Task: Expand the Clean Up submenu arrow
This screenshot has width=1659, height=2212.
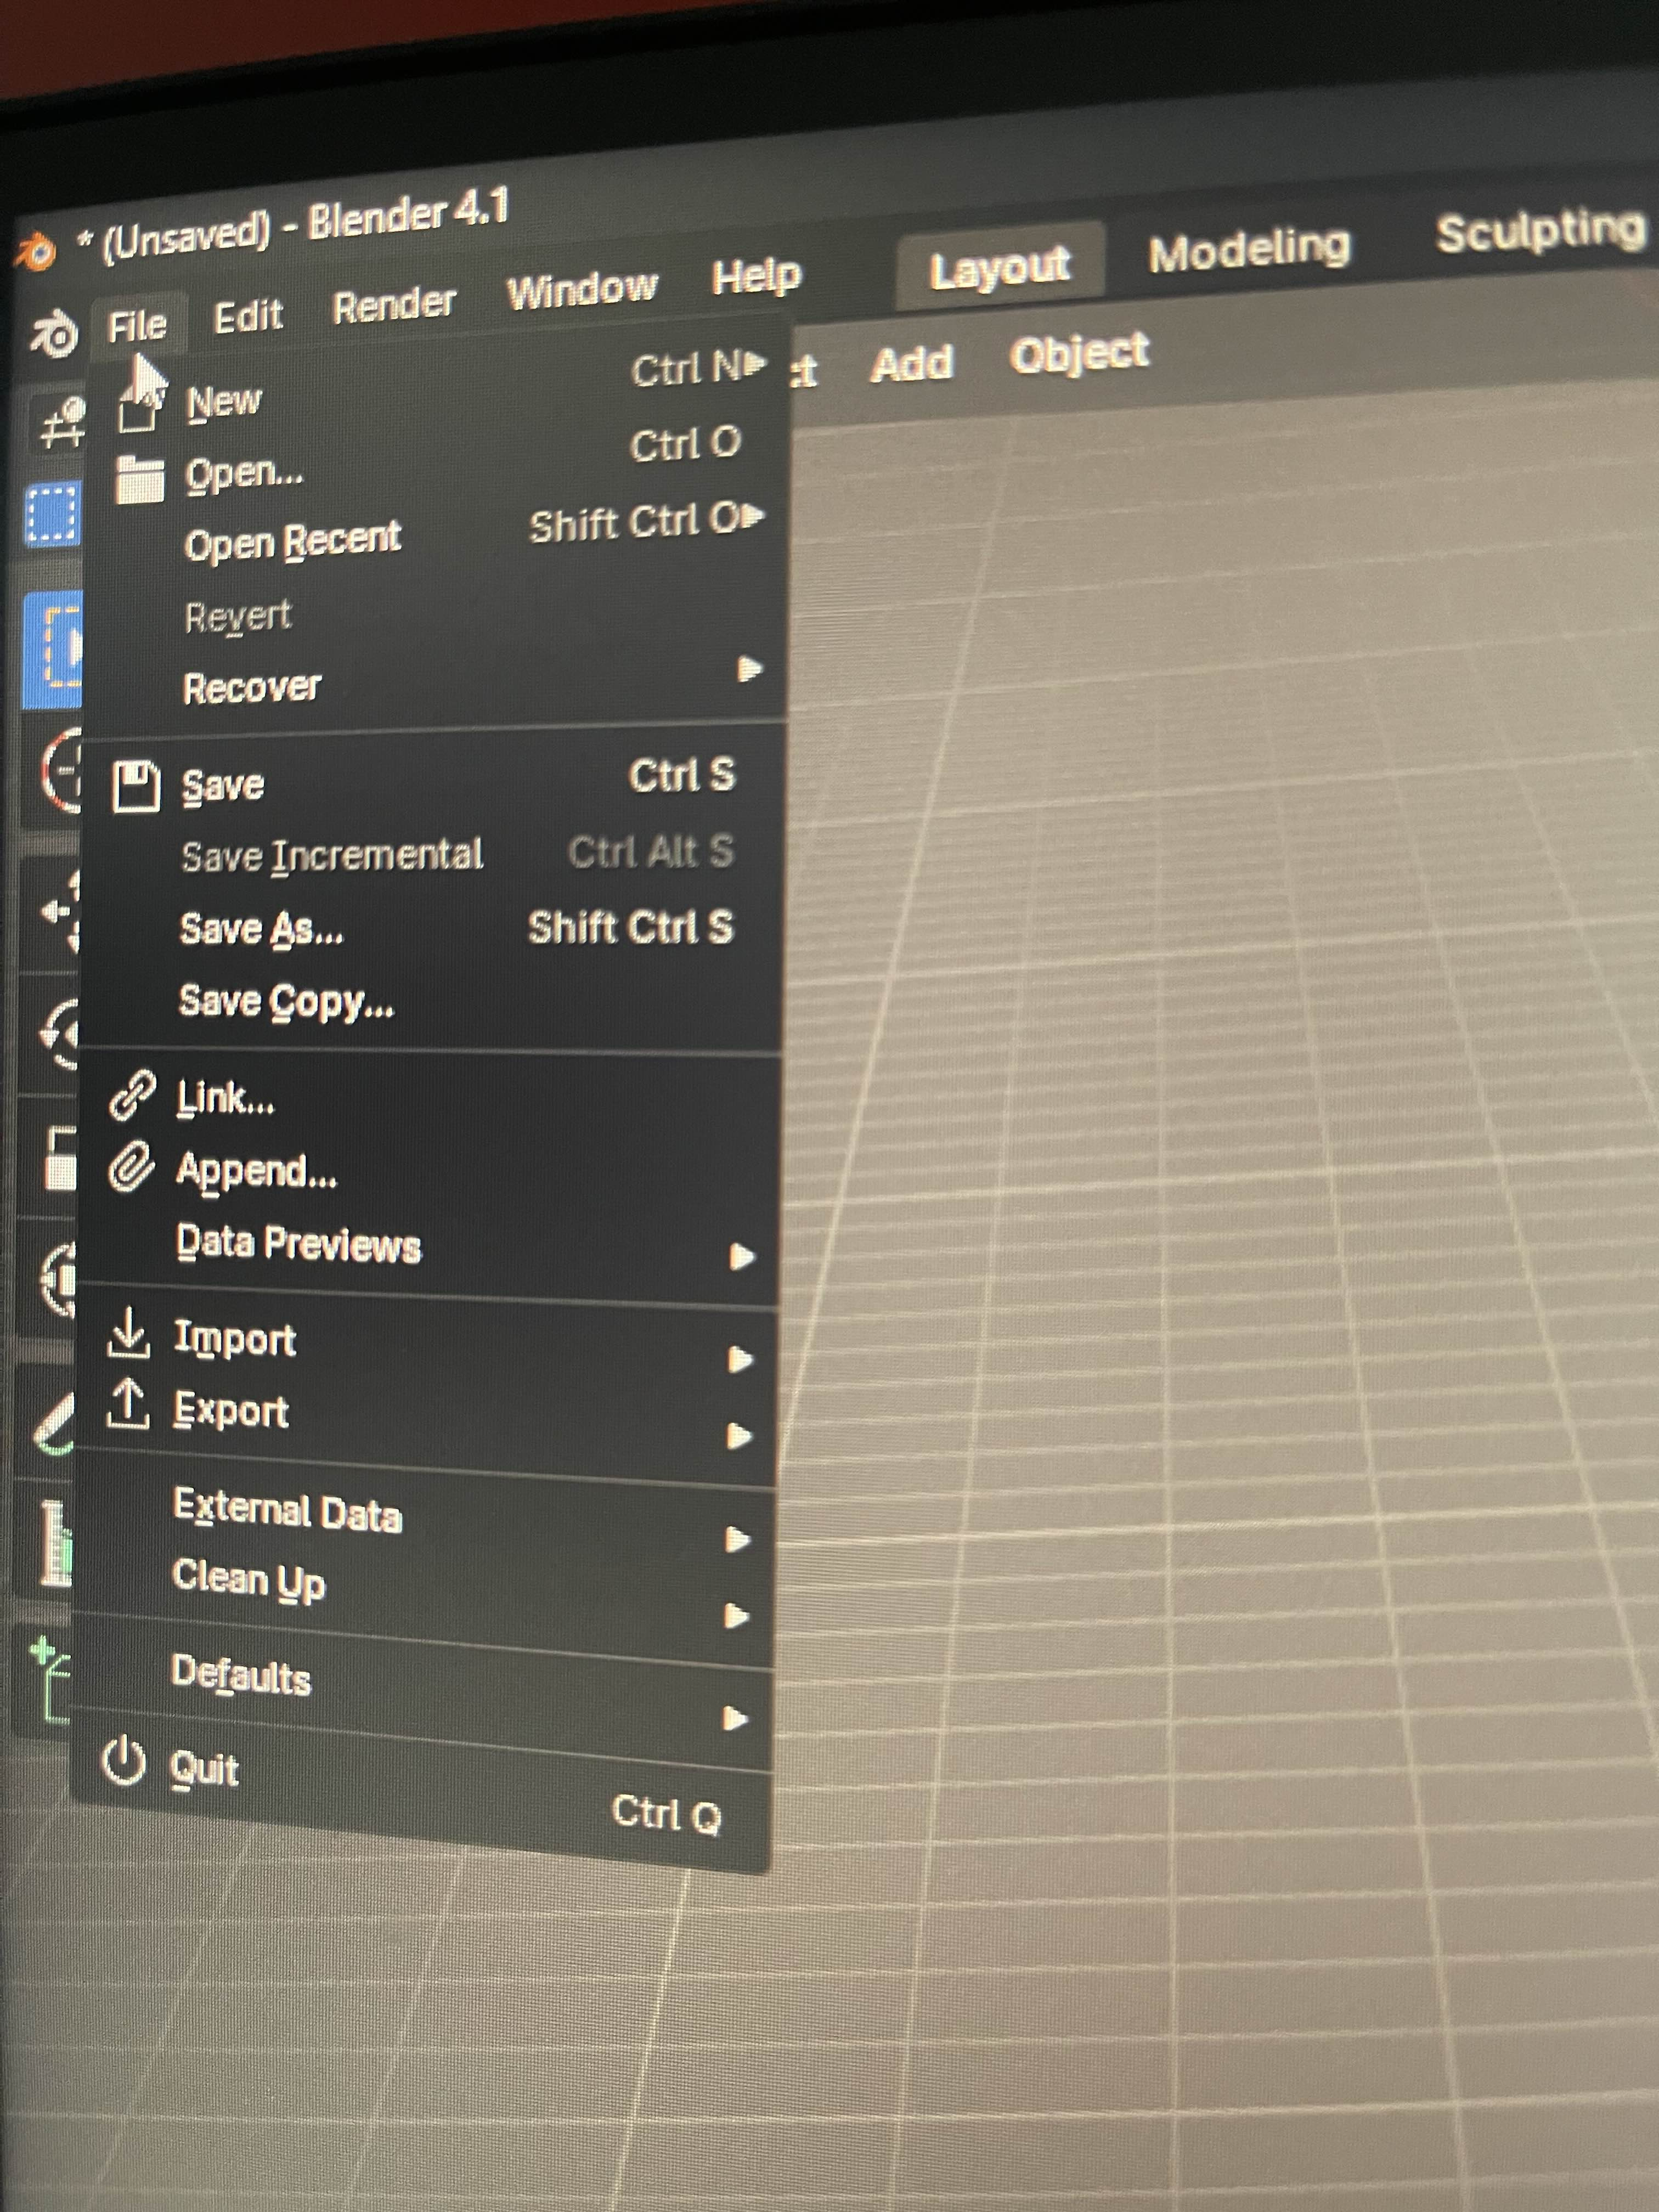Action: click(736, 1616)
